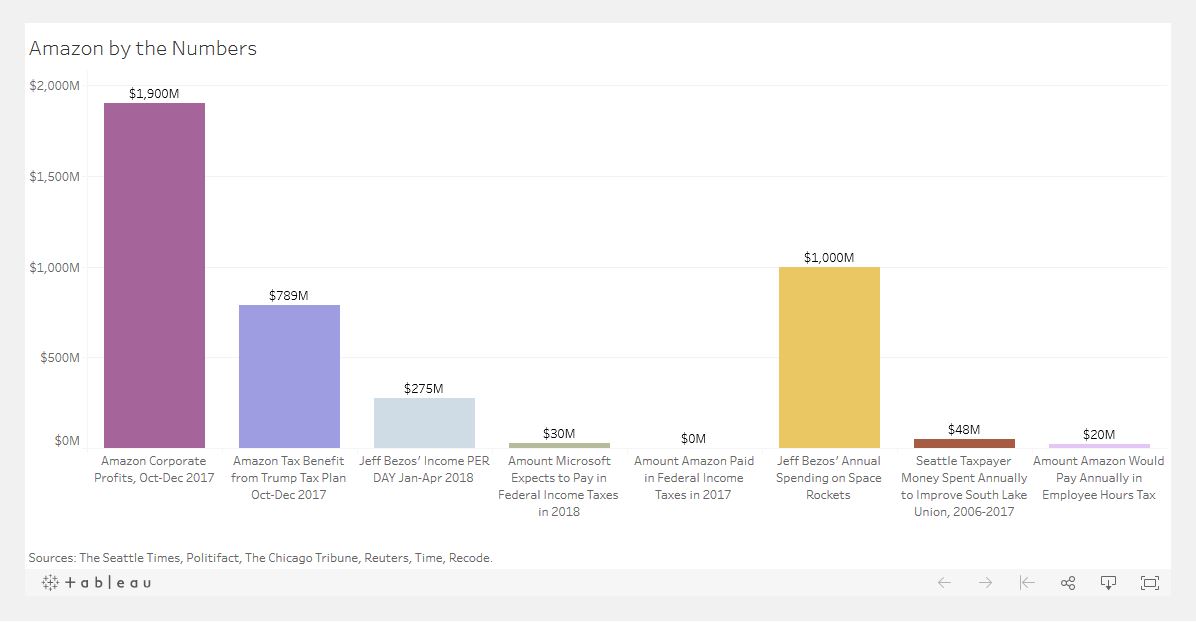Click the revert to start icon

1027,583
